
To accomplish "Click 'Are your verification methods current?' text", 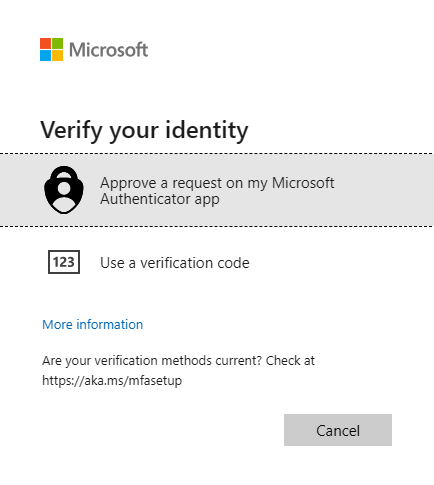I will [x=152, y=361].
